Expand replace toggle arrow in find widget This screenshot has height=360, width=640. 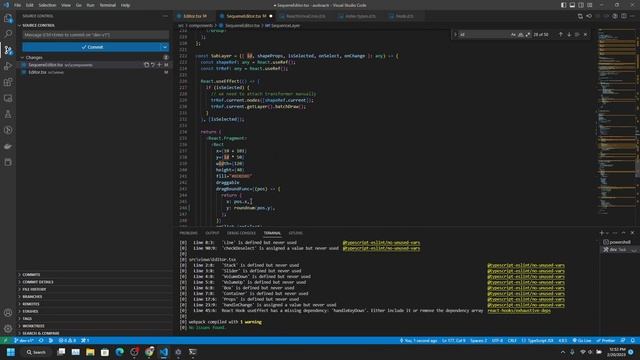point(456,35)
